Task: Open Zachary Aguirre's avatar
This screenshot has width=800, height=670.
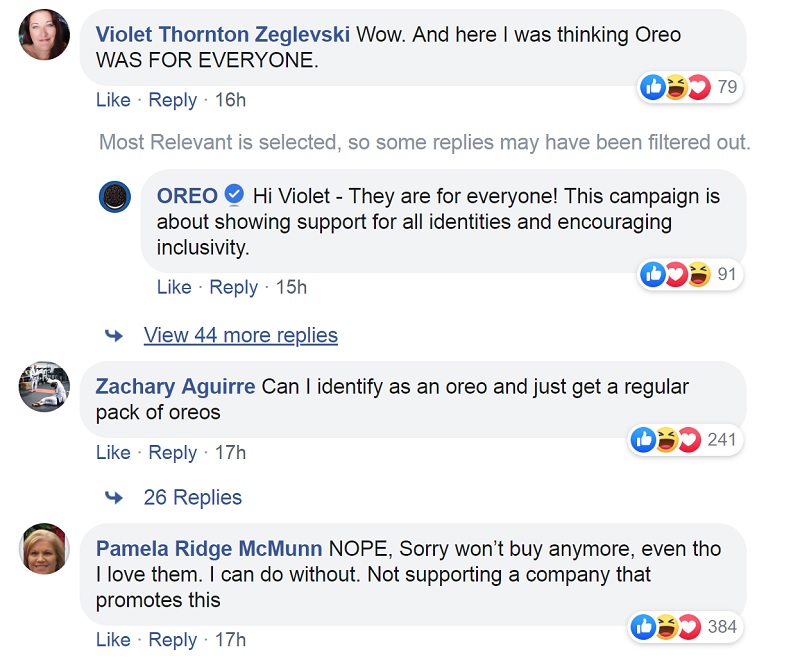Action: [x=44, y=387]
